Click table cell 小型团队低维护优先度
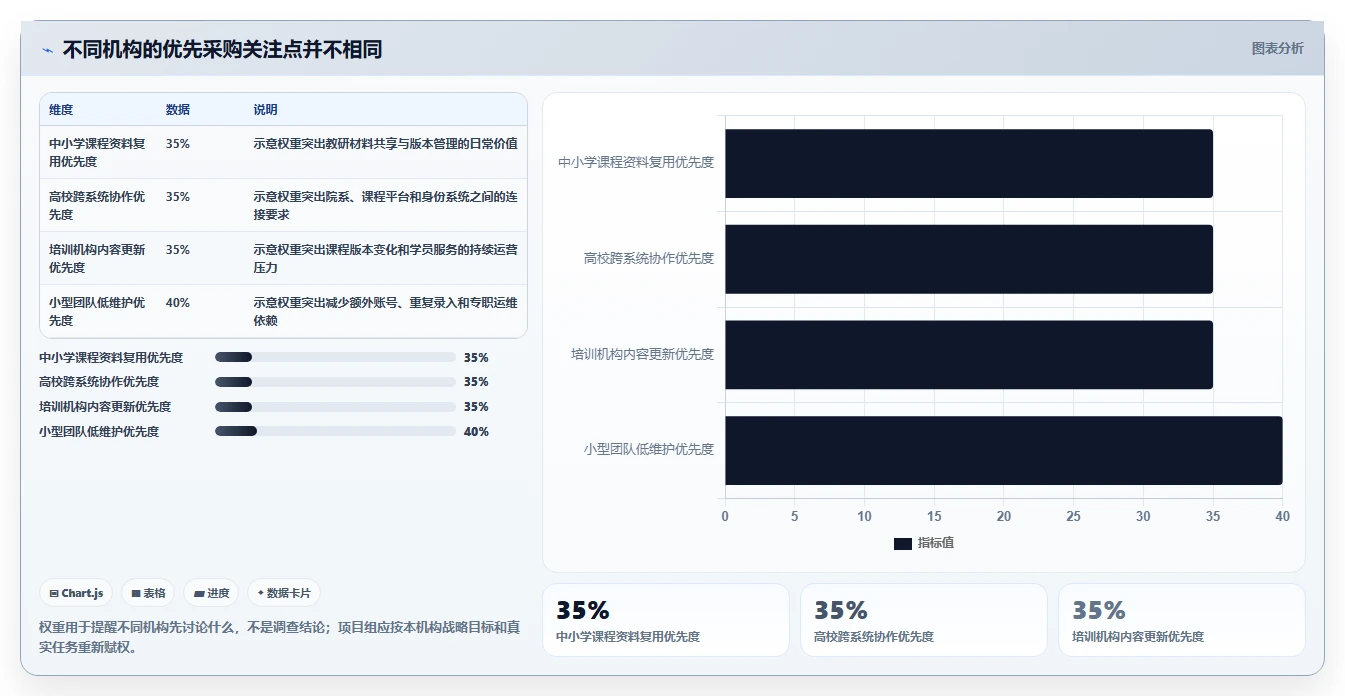The image size is (1345, 696). coord(98,311)
